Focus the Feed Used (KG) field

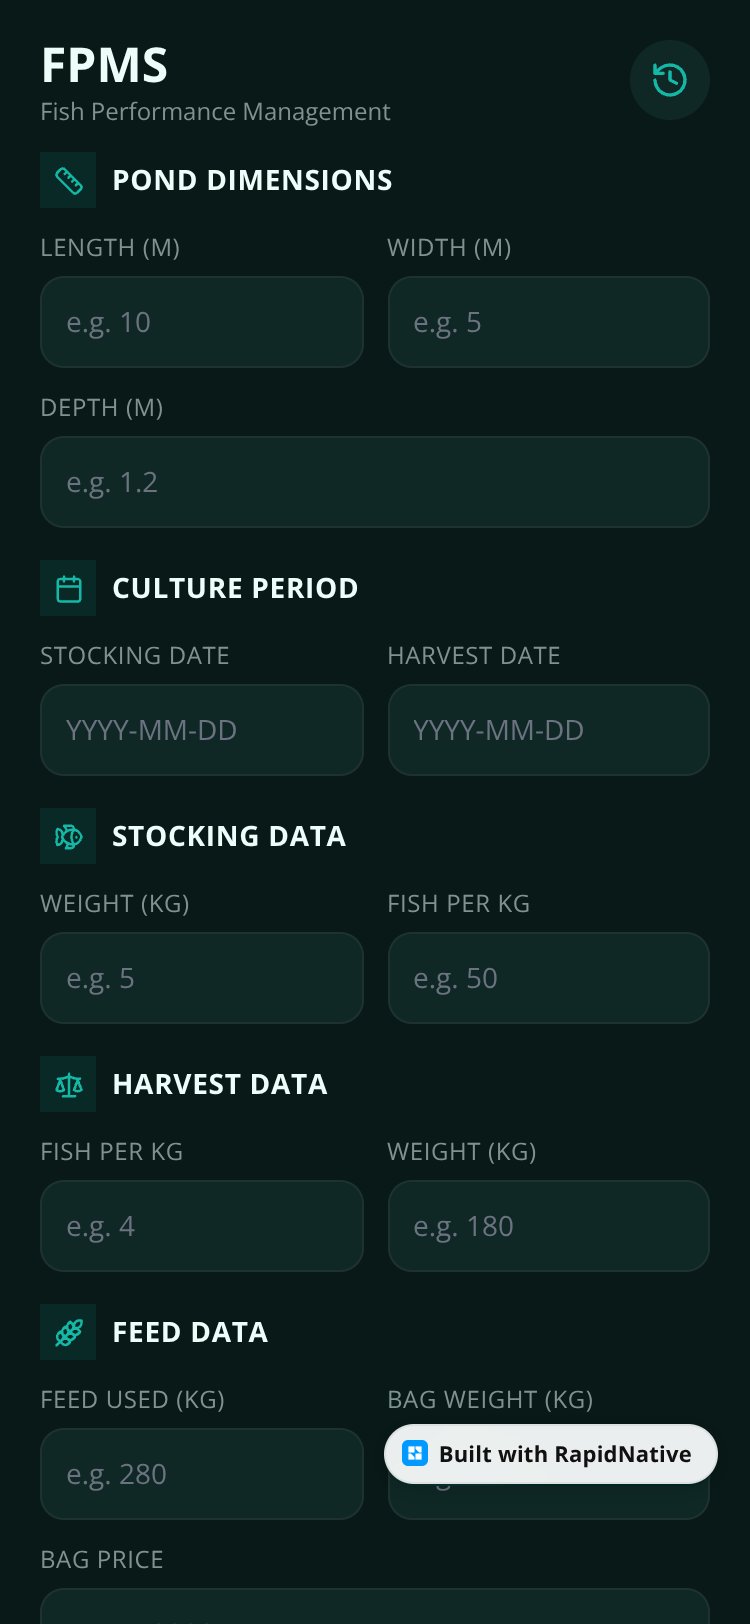(x=202, y=1474)
